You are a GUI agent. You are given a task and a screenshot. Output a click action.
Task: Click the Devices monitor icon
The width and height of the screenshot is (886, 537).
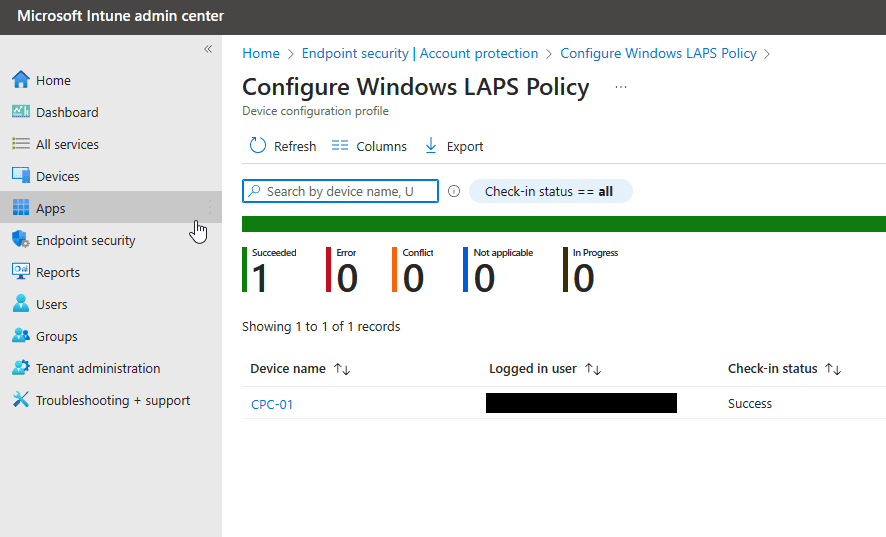click(20, 176)
